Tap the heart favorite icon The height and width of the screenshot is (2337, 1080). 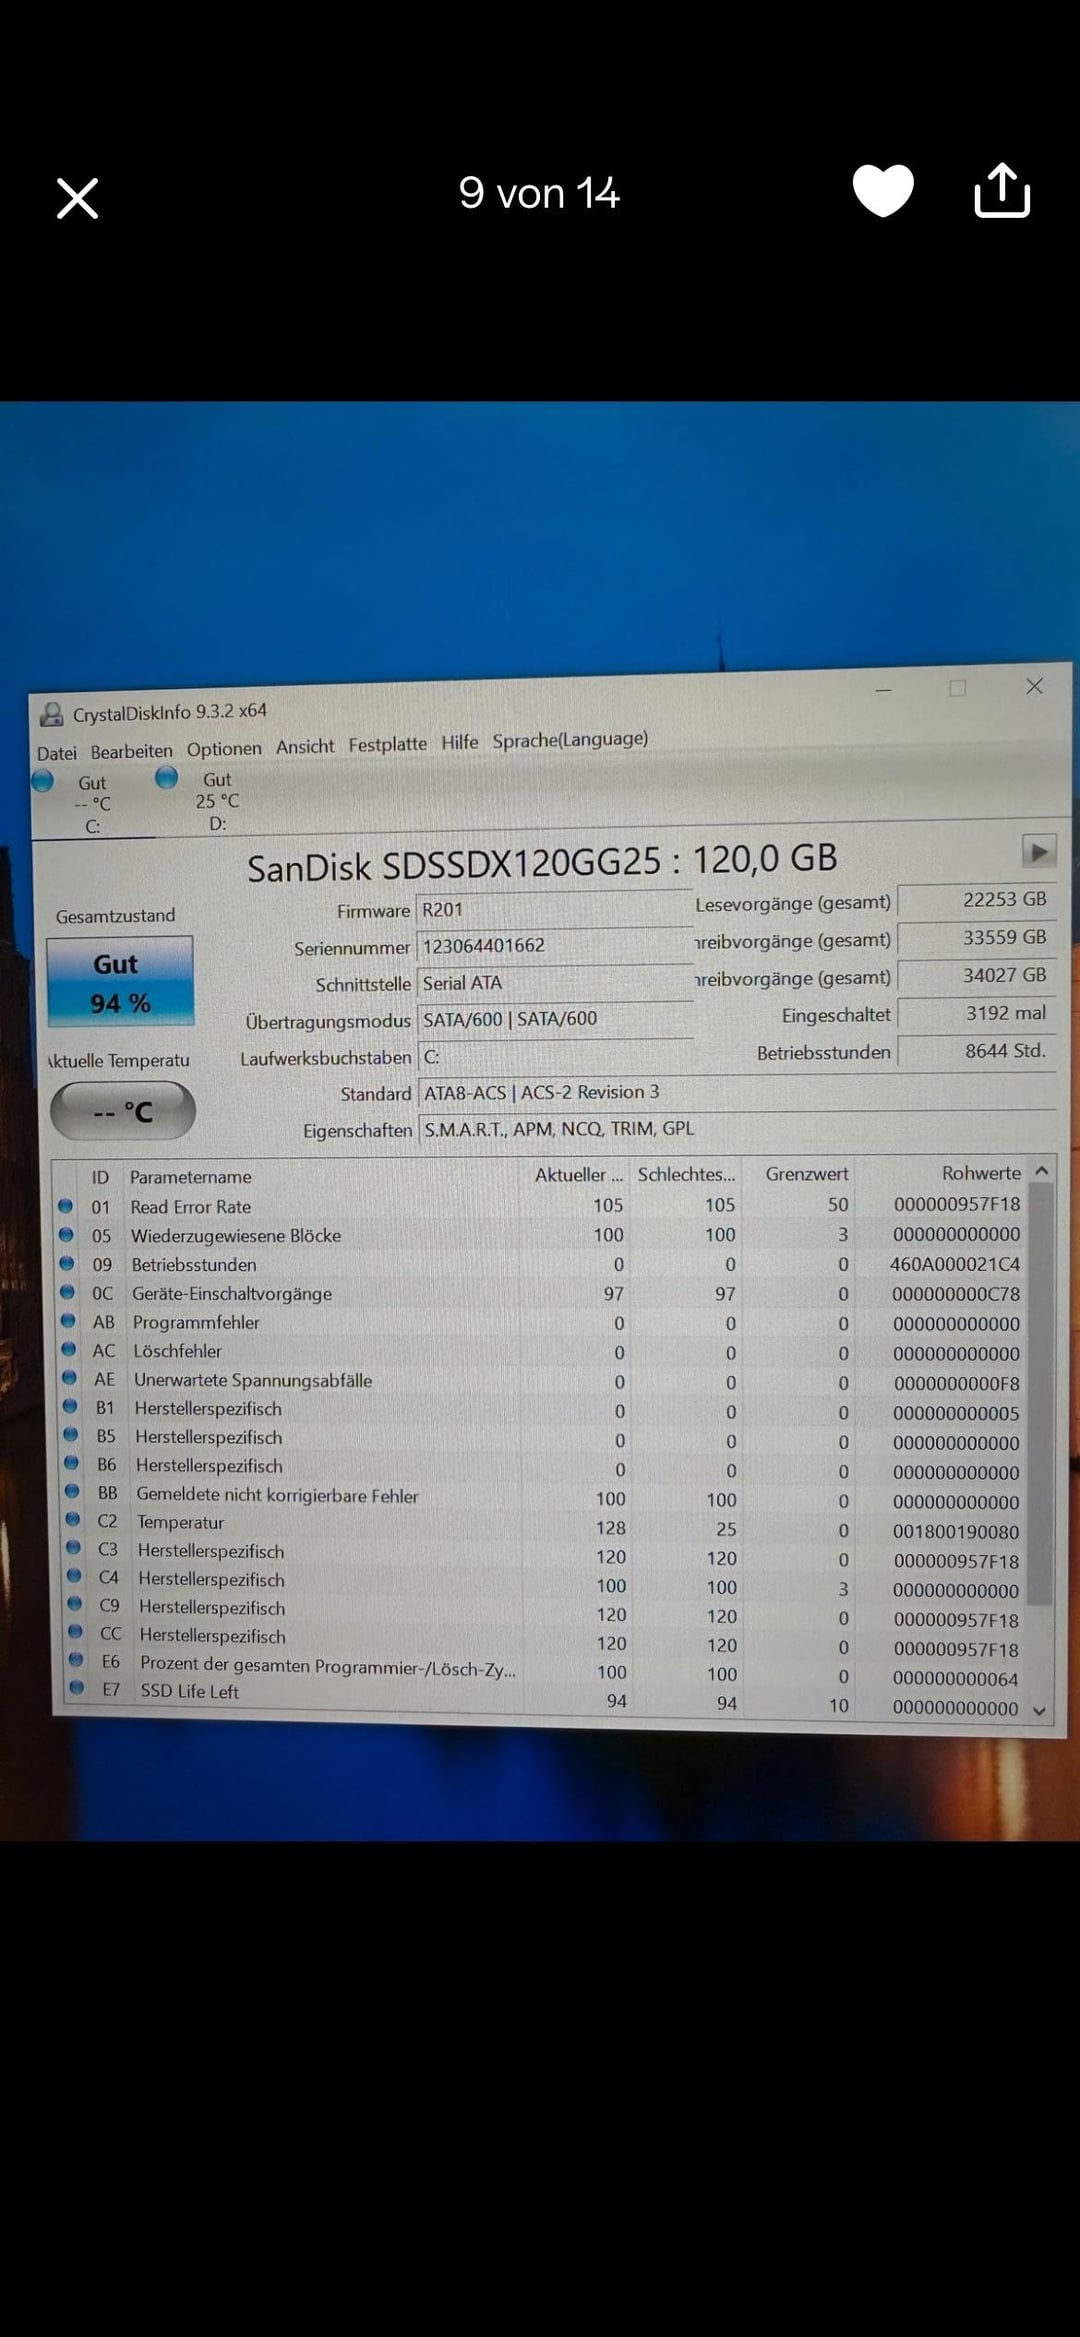point(882,190)
